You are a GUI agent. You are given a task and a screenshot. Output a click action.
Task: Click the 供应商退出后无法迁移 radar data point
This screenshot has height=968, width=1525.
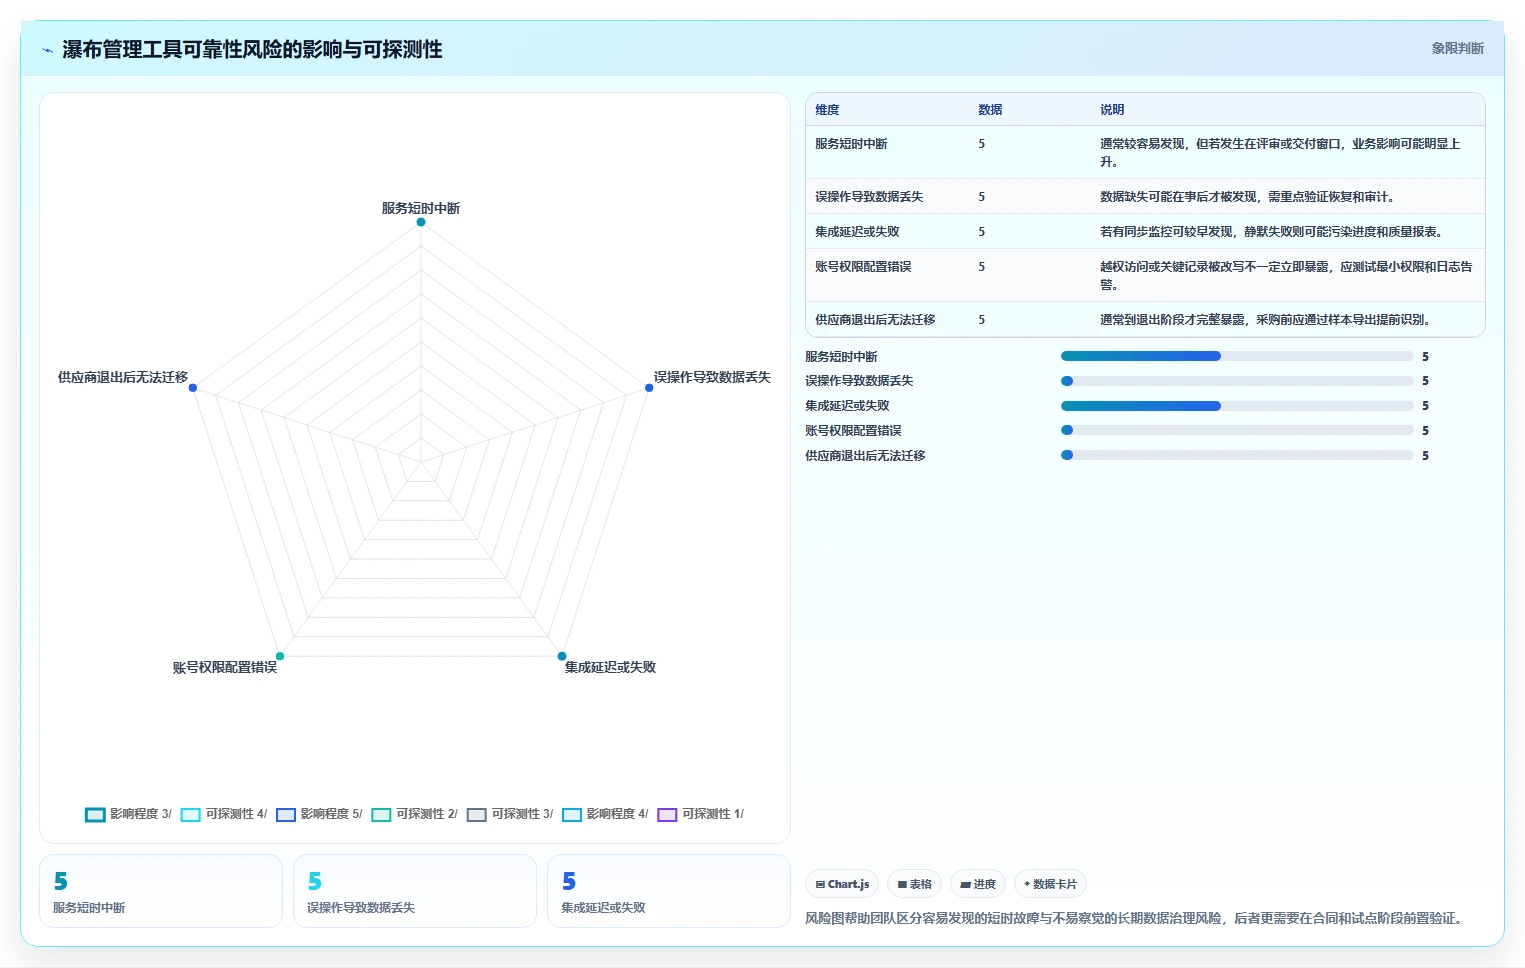pyautogui.click(x=193, y=387)
